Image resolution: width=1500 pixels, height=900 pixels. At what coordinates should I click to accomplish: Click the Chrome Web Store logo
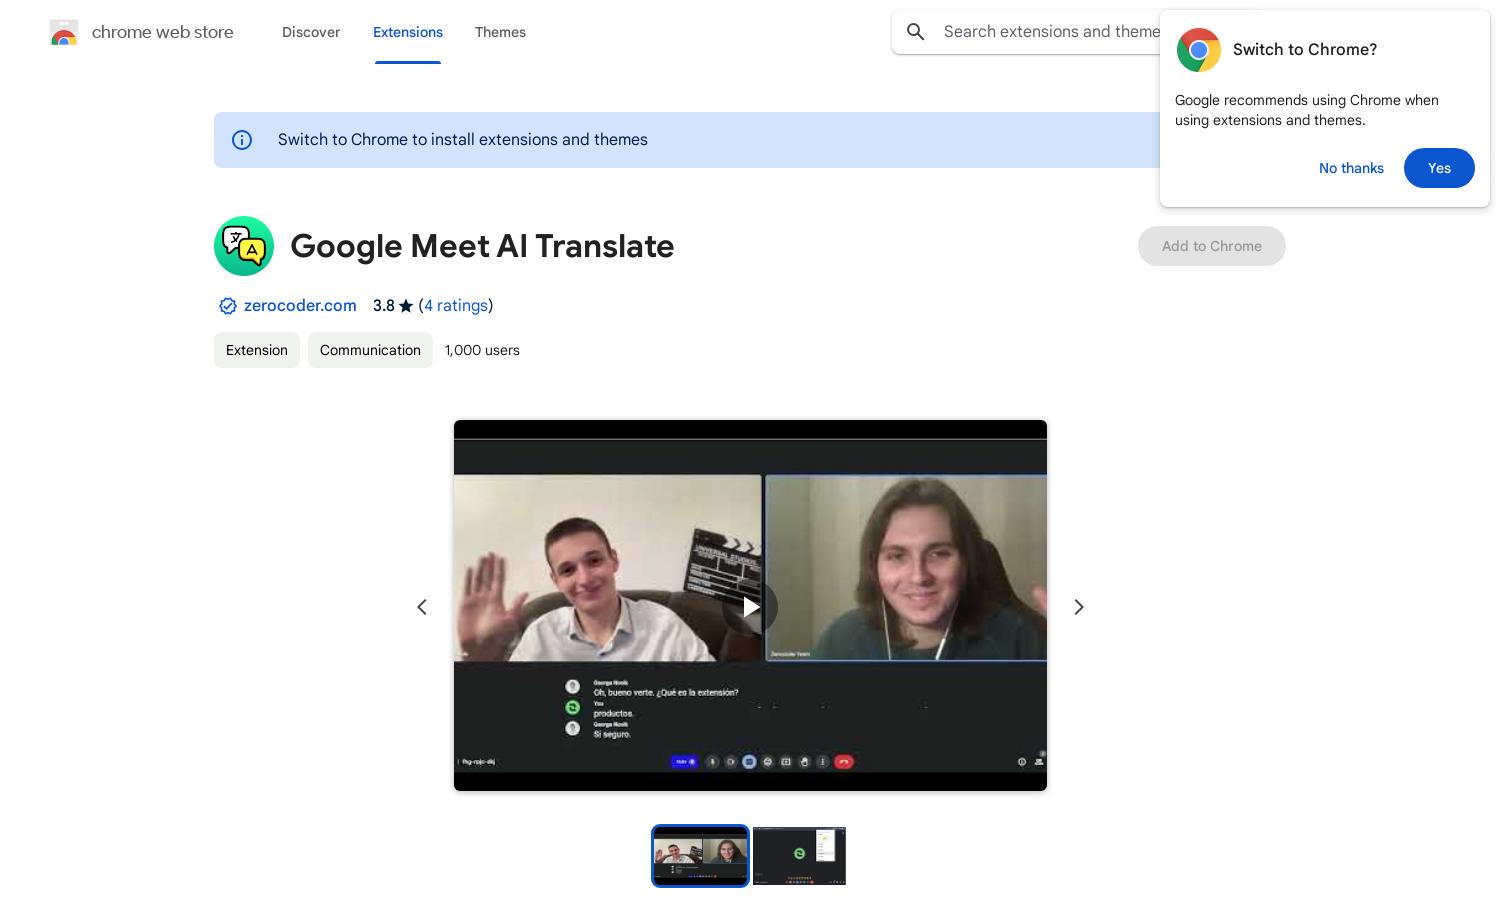64,32
